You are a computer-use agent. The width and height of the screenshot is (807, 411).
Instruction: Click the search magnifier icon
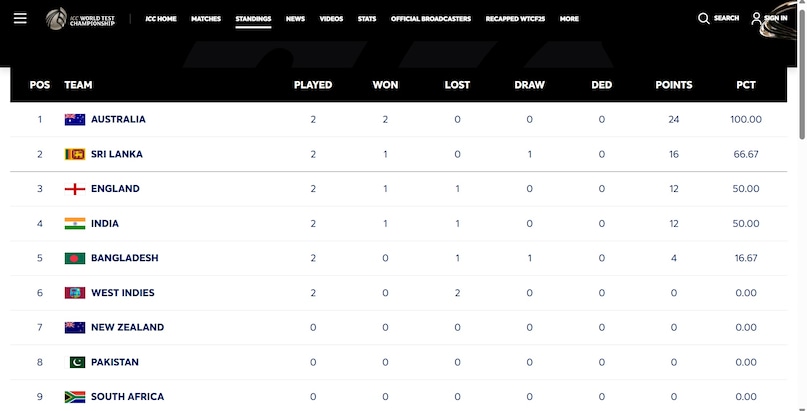coord(704,19)
